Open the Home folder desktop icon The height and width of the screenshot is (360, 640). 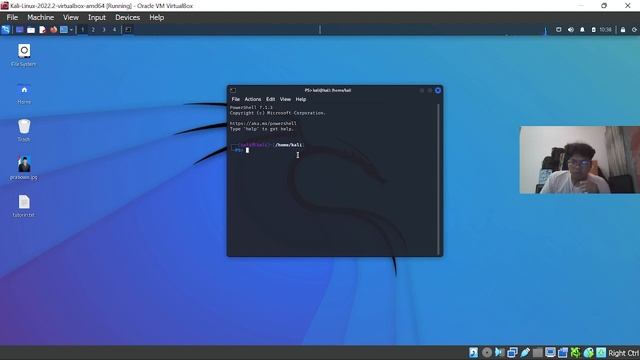coord(24,93)
